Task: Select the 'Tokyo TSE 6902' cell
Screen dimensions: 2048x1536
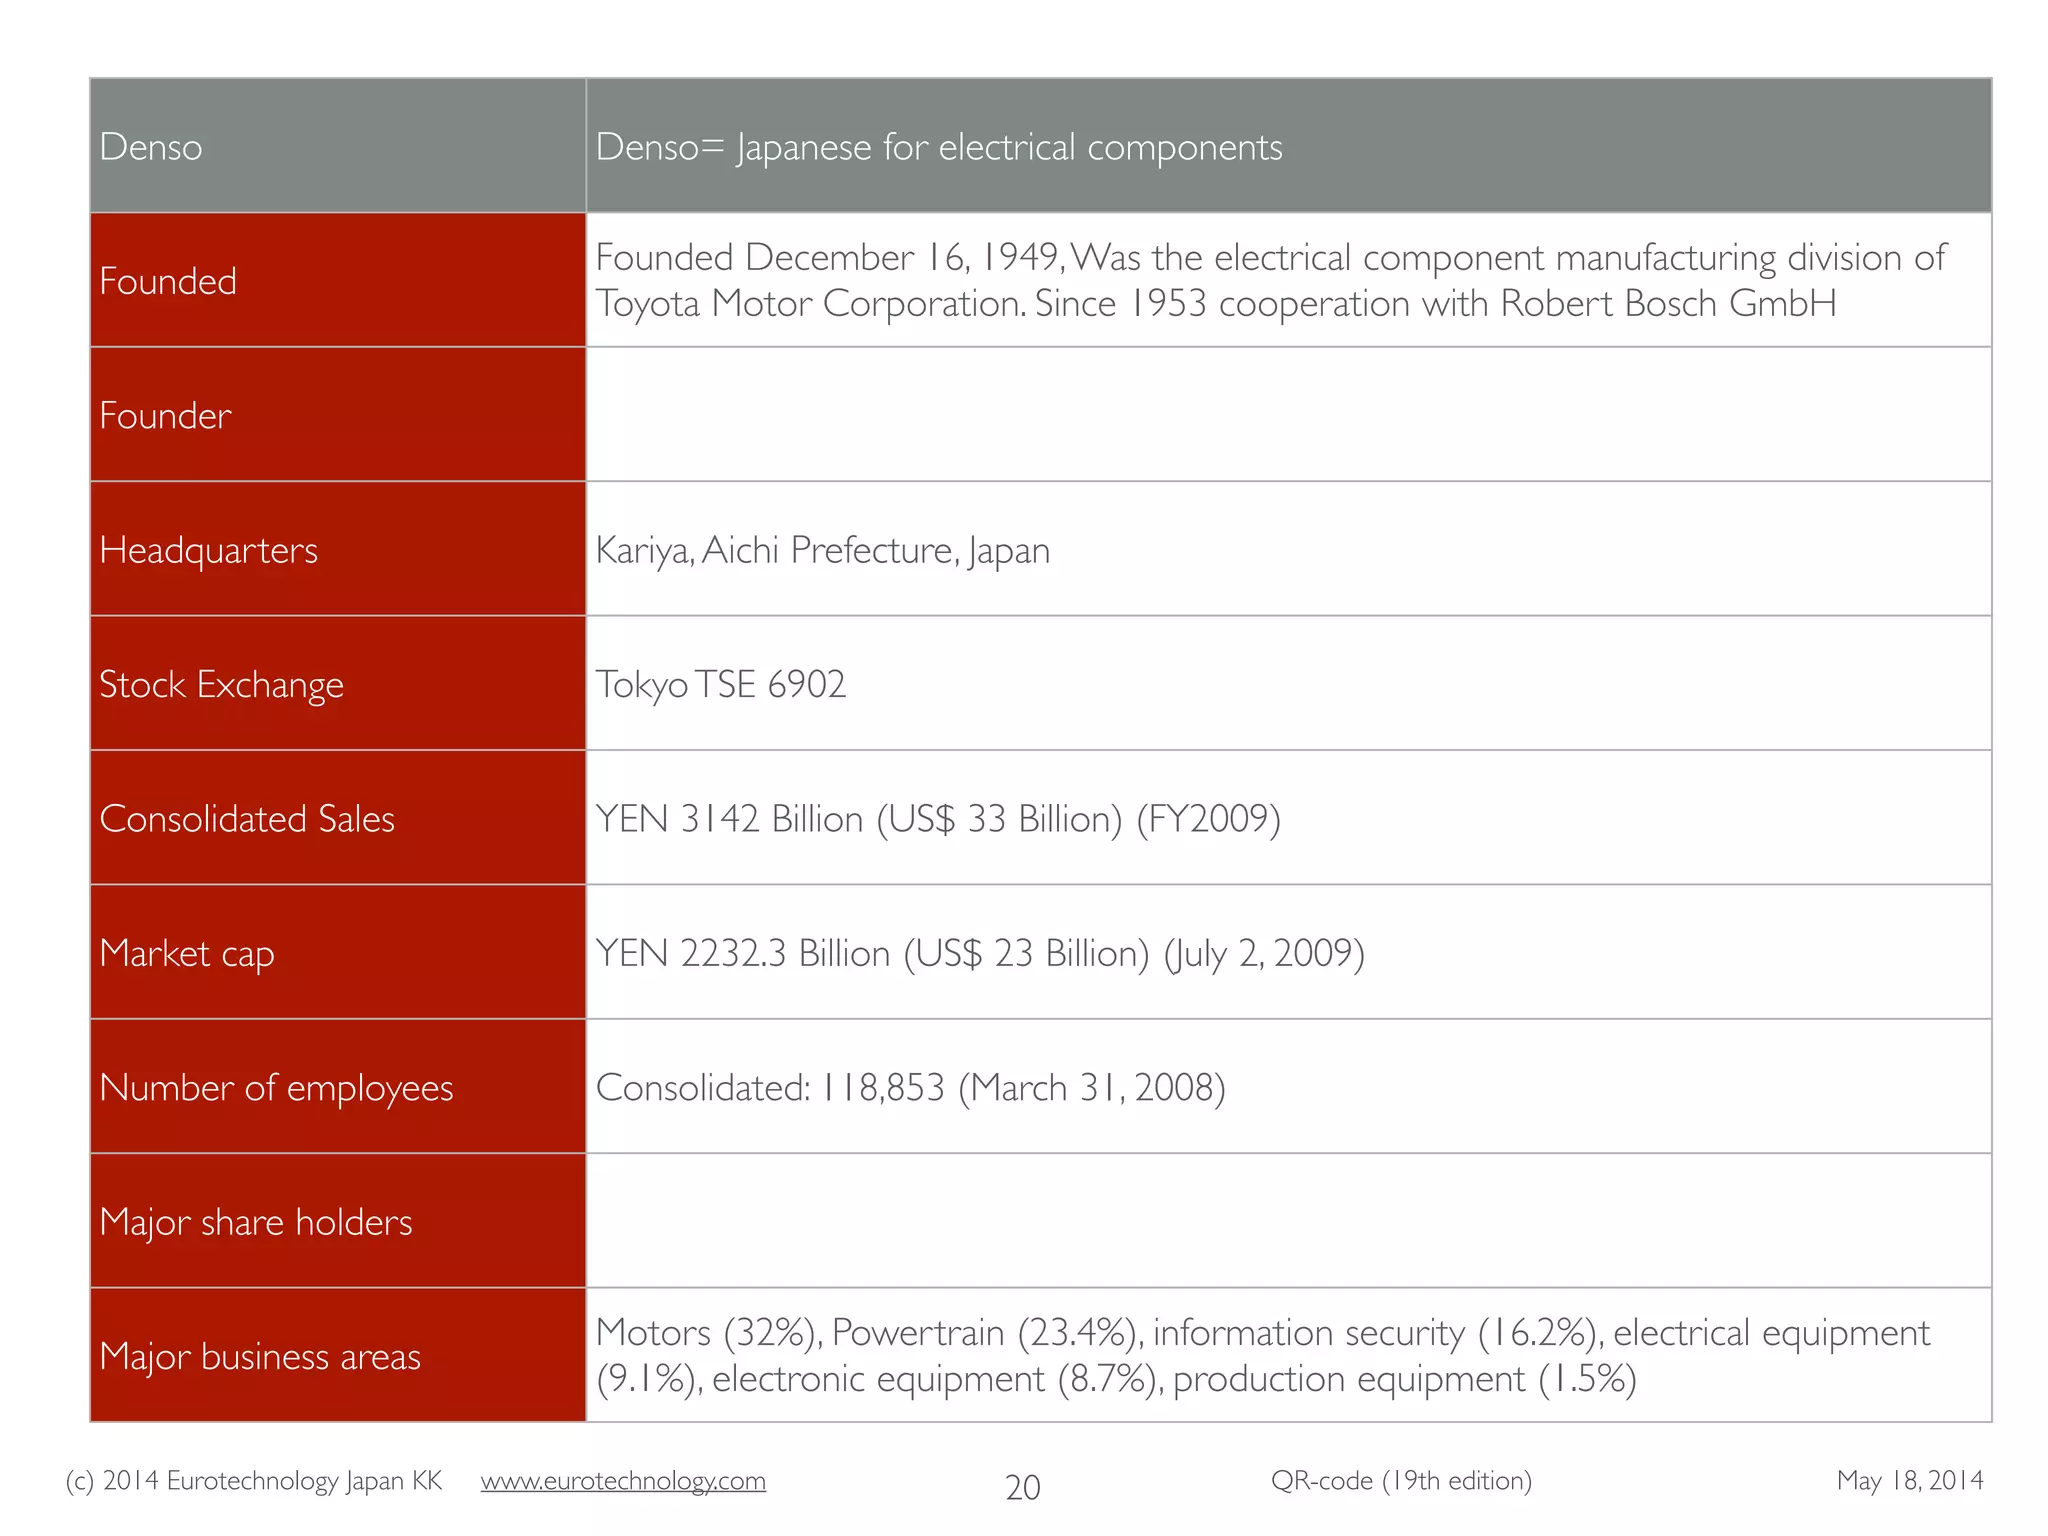Action: (x=1289, y=684)
